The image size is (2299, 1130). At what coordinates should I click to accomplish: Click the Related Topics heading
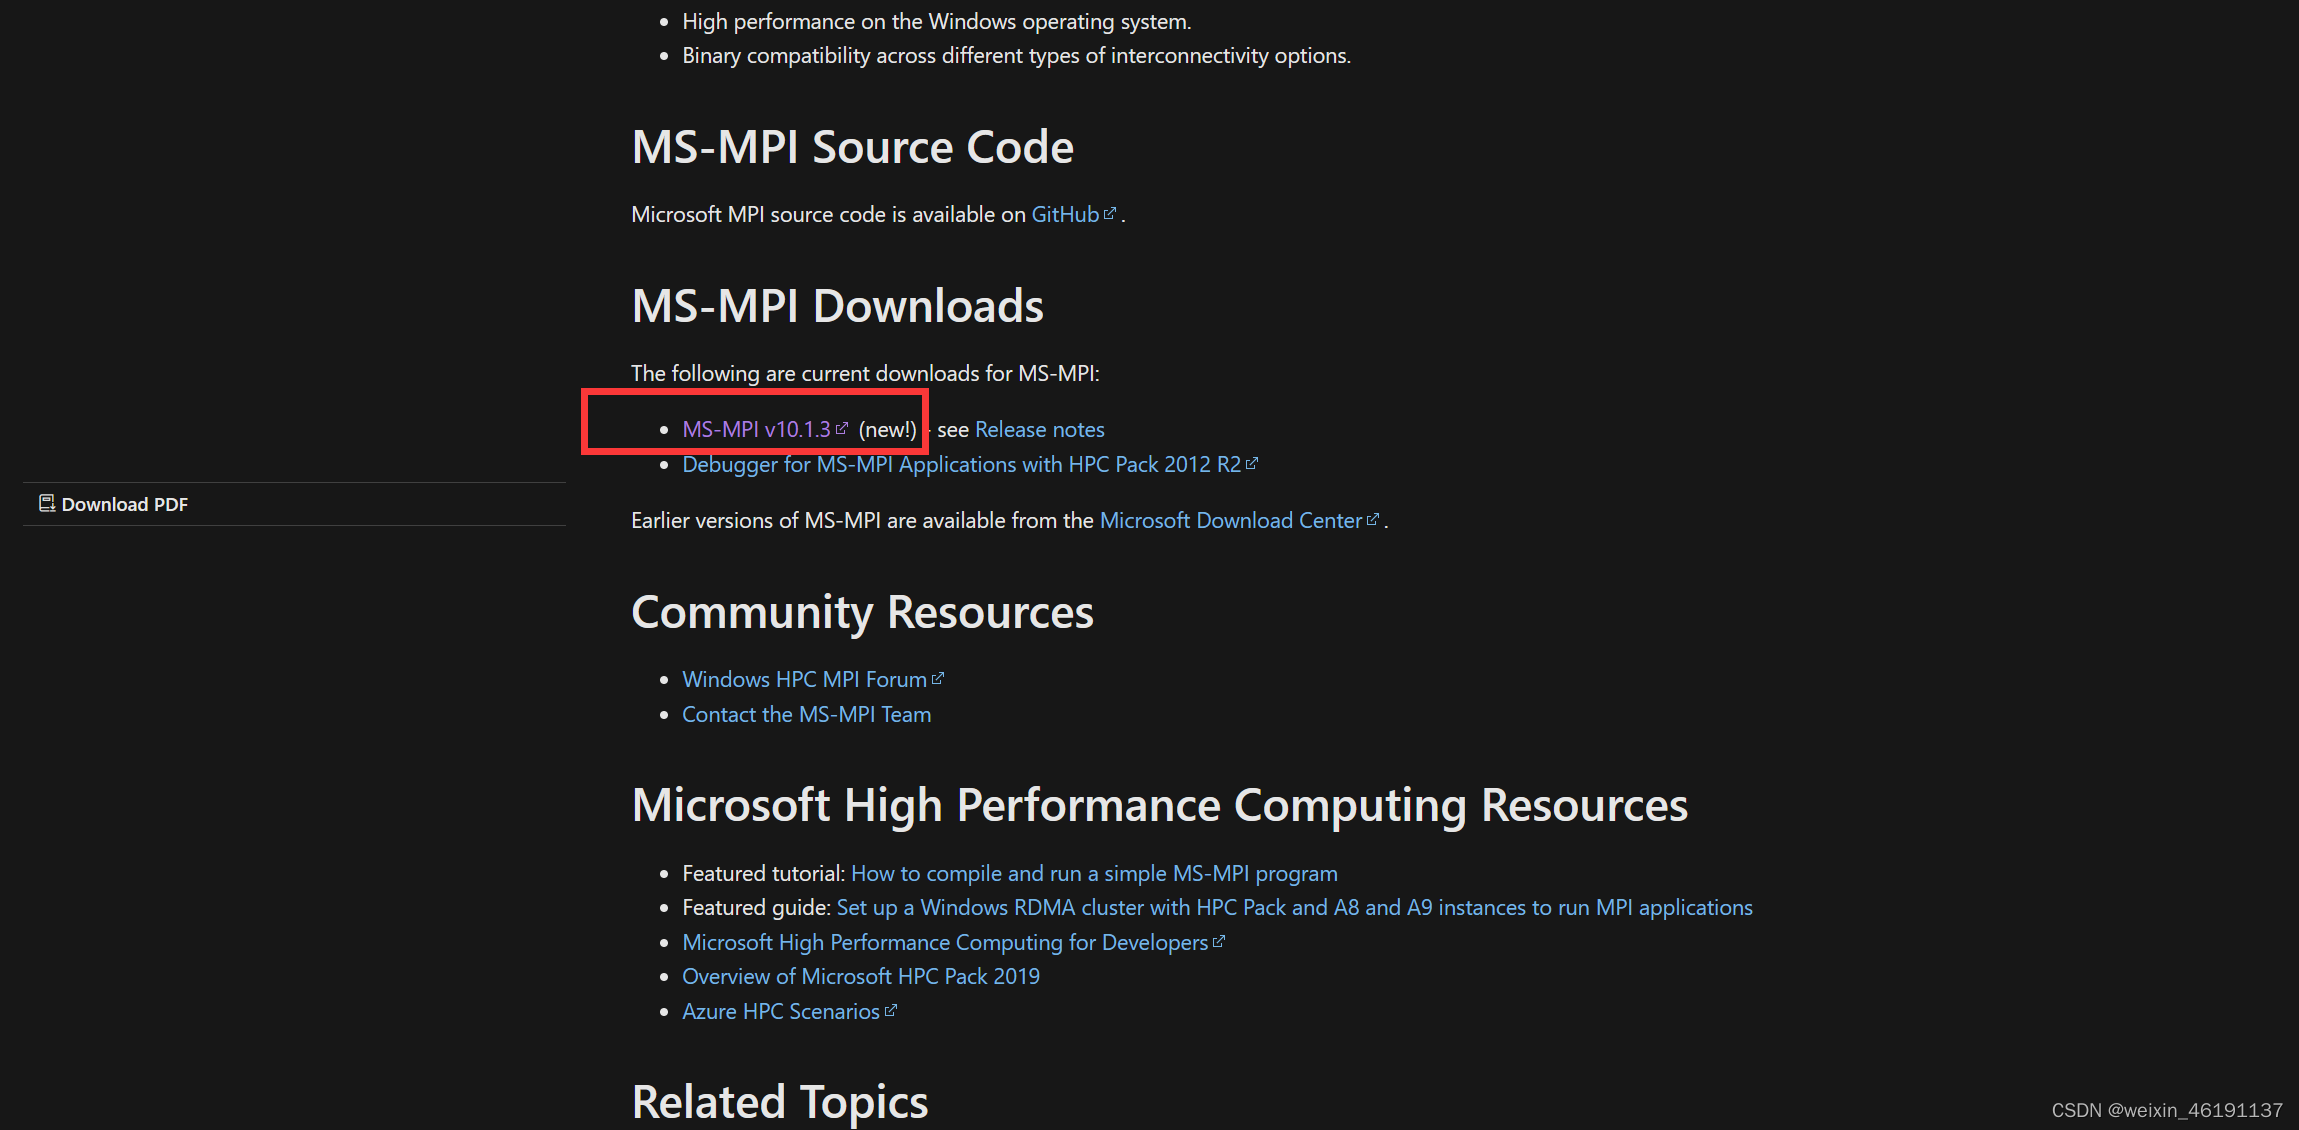point(780,1102)
